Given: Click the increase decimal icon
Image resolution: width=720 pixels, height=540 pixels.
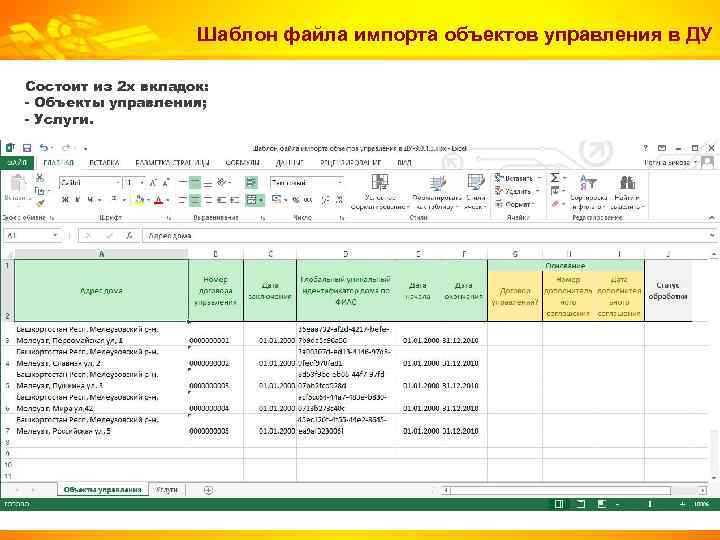Looking at the screenshot, I should click(x=326, y=200).
